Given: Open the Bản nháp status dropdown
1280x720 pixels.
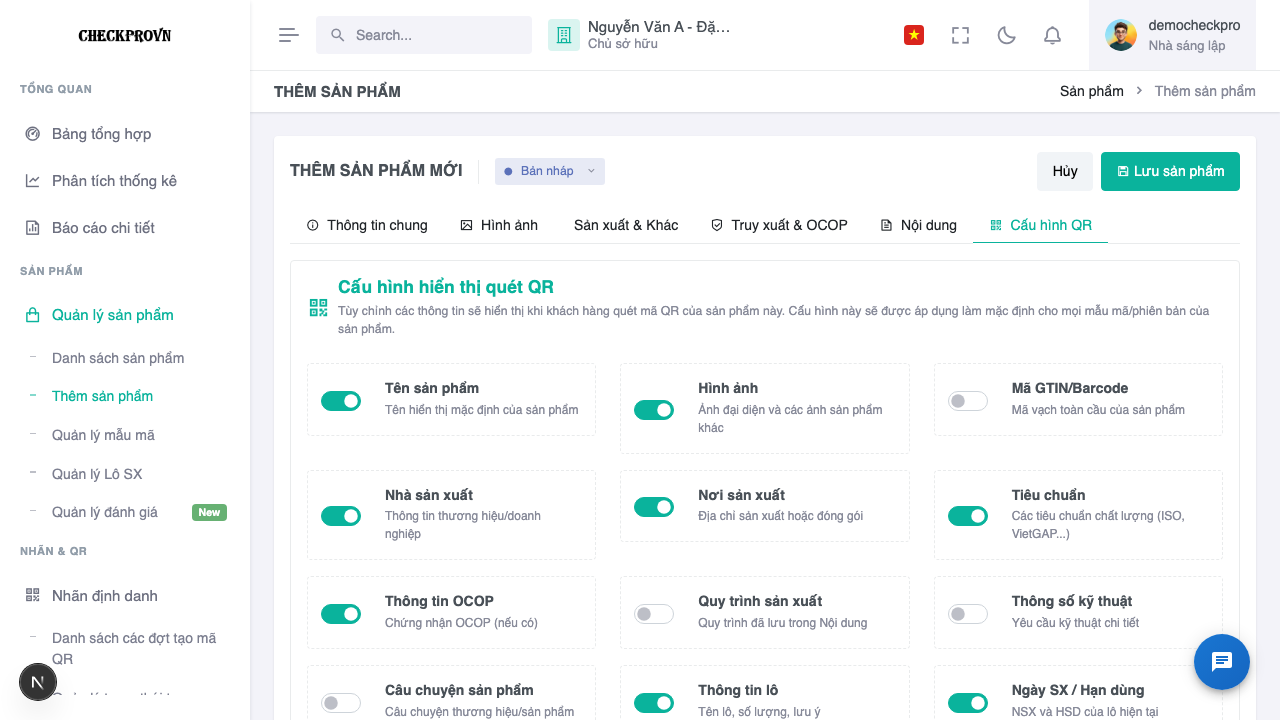Looking at the screenshot, I should [550, 171].
